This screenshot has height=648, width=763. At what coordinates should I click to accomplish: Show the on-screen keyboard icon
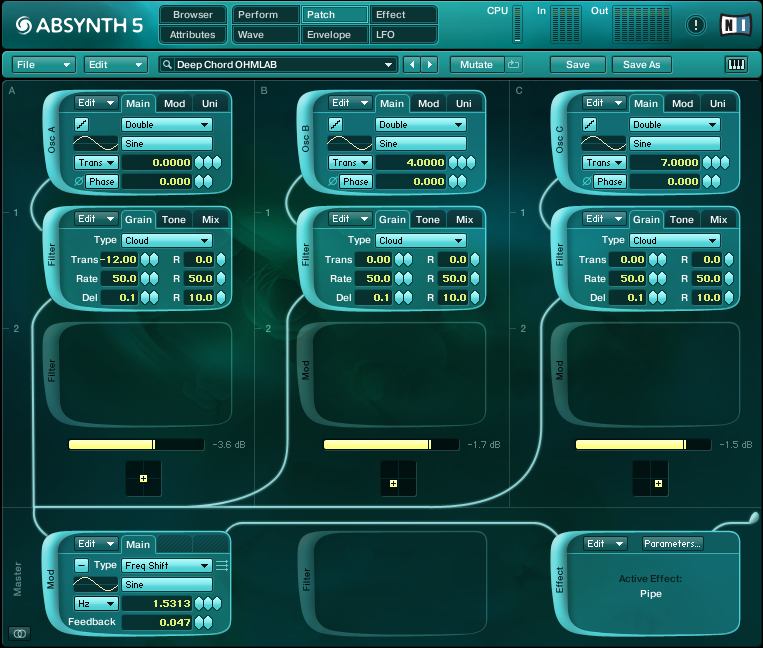(x=736, y=64)
